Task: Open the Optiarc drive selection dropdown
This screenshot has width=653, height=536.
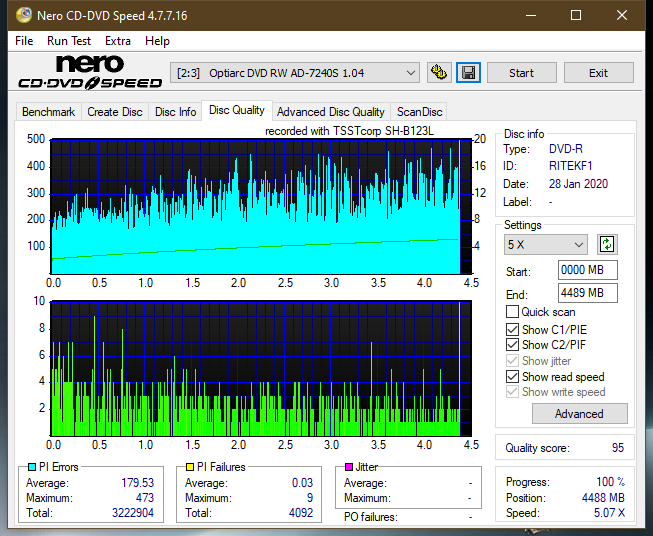Action: (x=294, y=73)
